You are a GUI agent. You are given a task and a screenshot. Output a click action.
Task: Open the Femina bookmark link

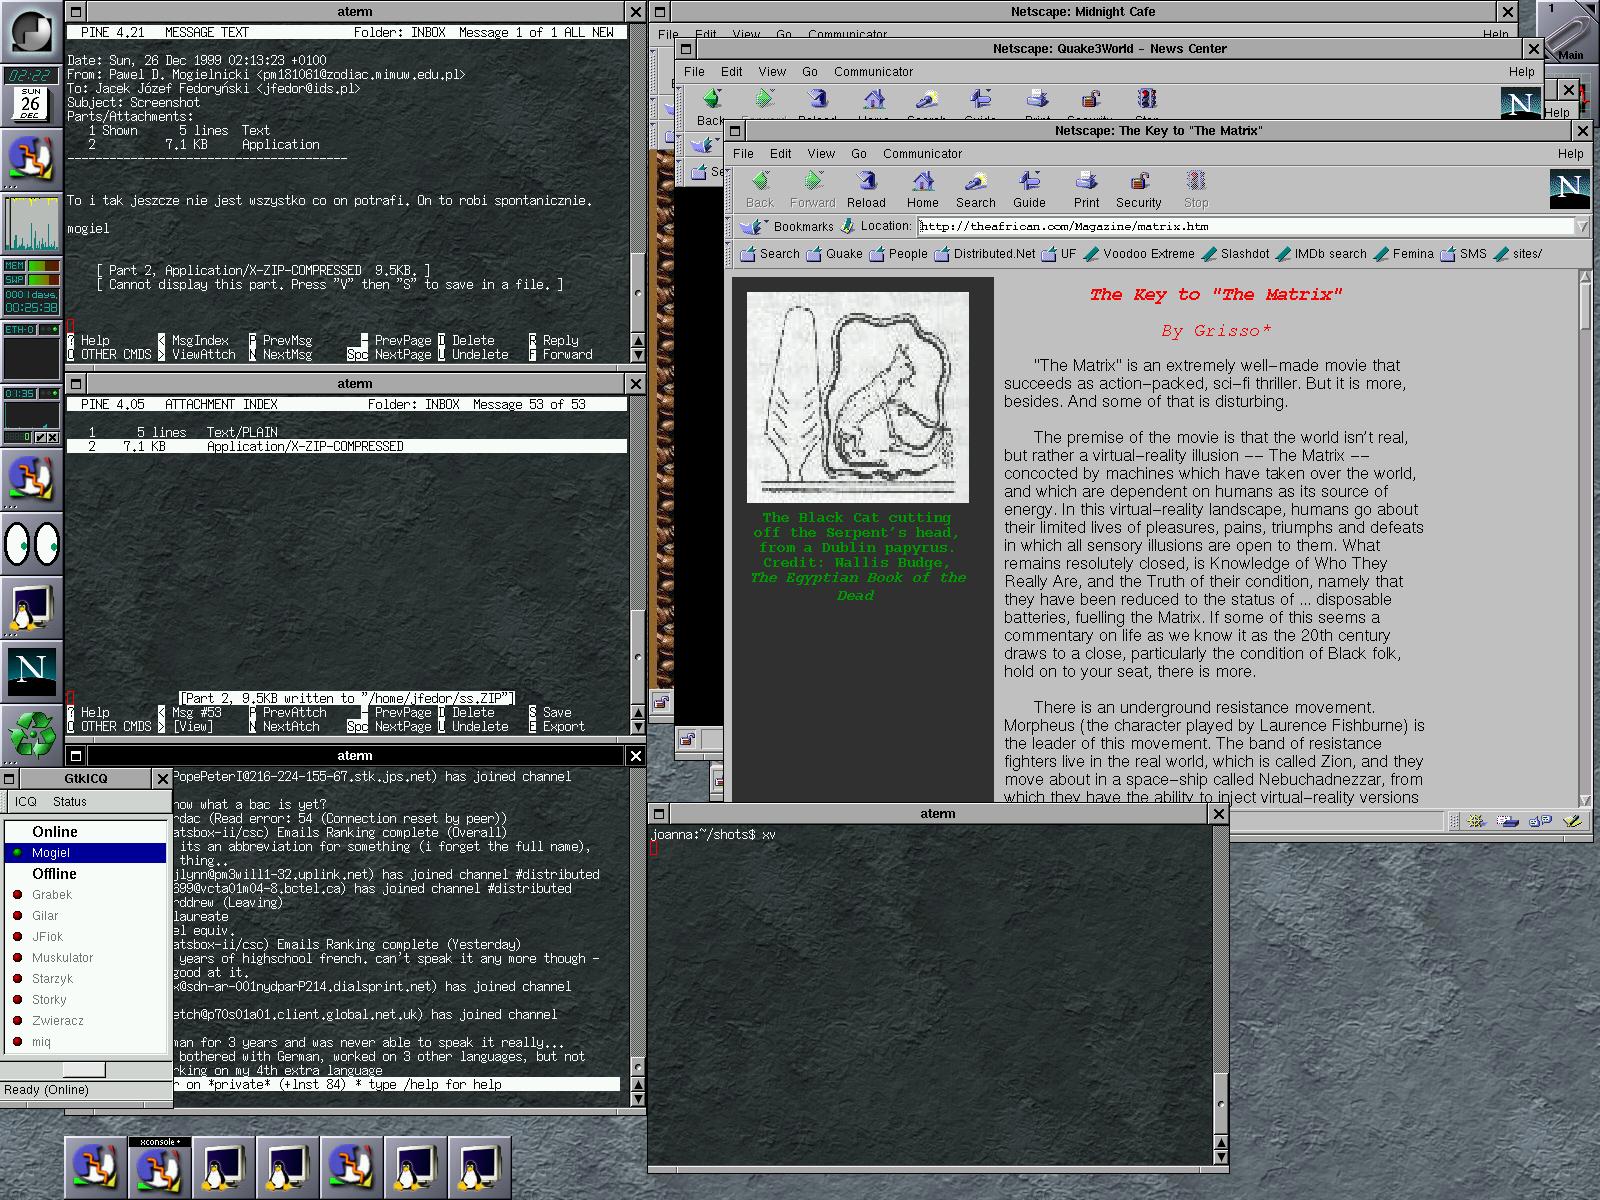point(1403,254)
